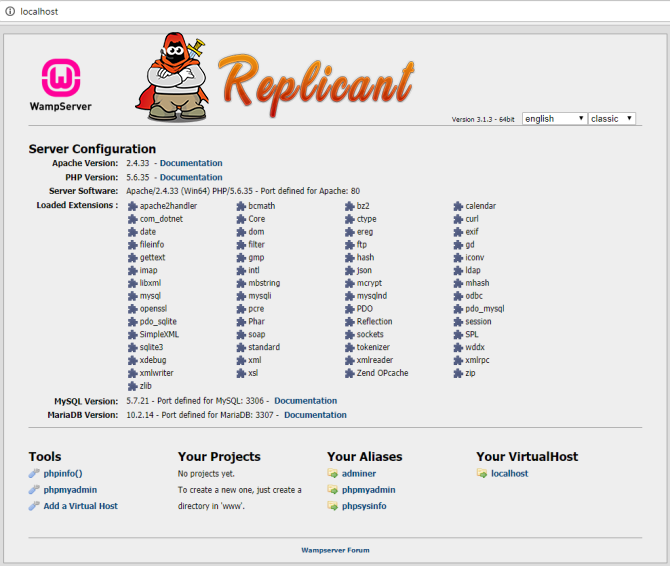This screenshot has width=670, height=566.
Task: Click puzzle icon beside sockets
Action: (x=350, y=334)
